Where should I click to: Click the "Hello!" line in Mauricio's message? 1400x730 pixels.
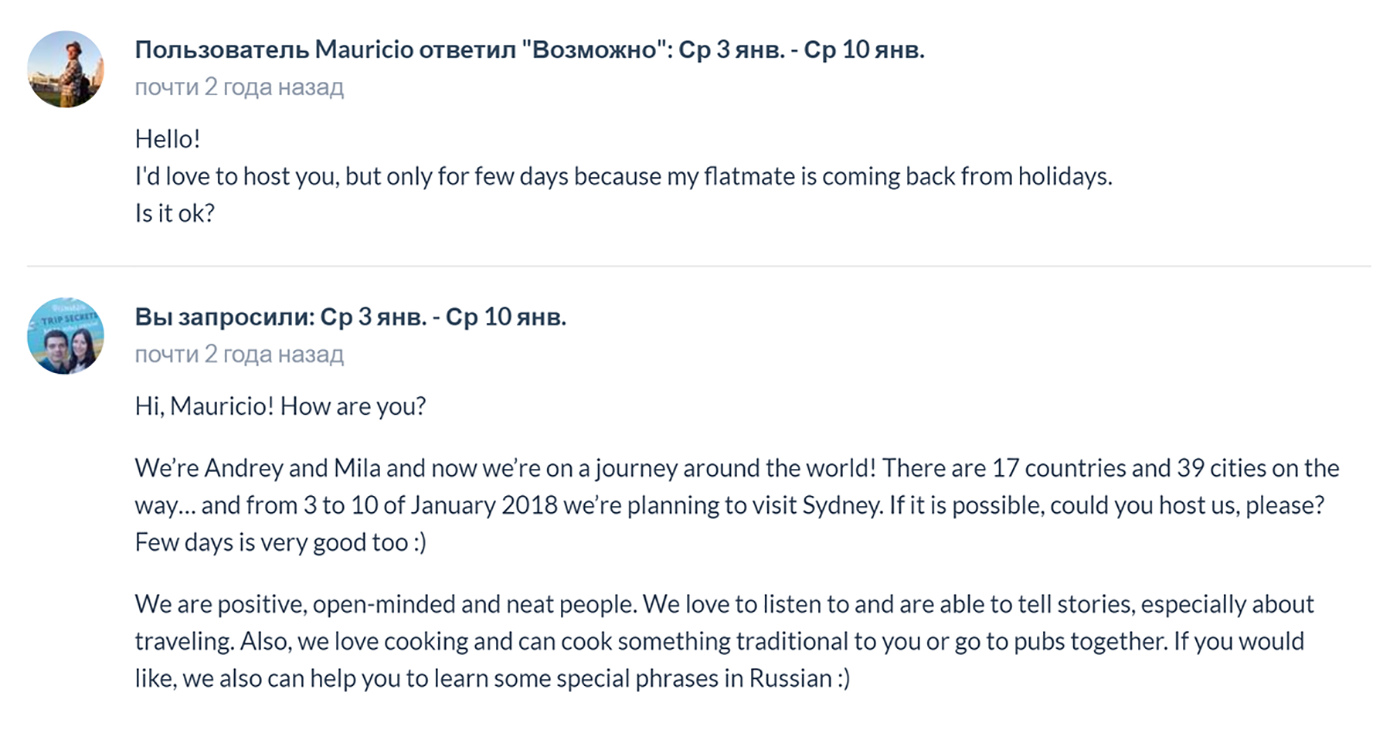[x=168, y=139]
